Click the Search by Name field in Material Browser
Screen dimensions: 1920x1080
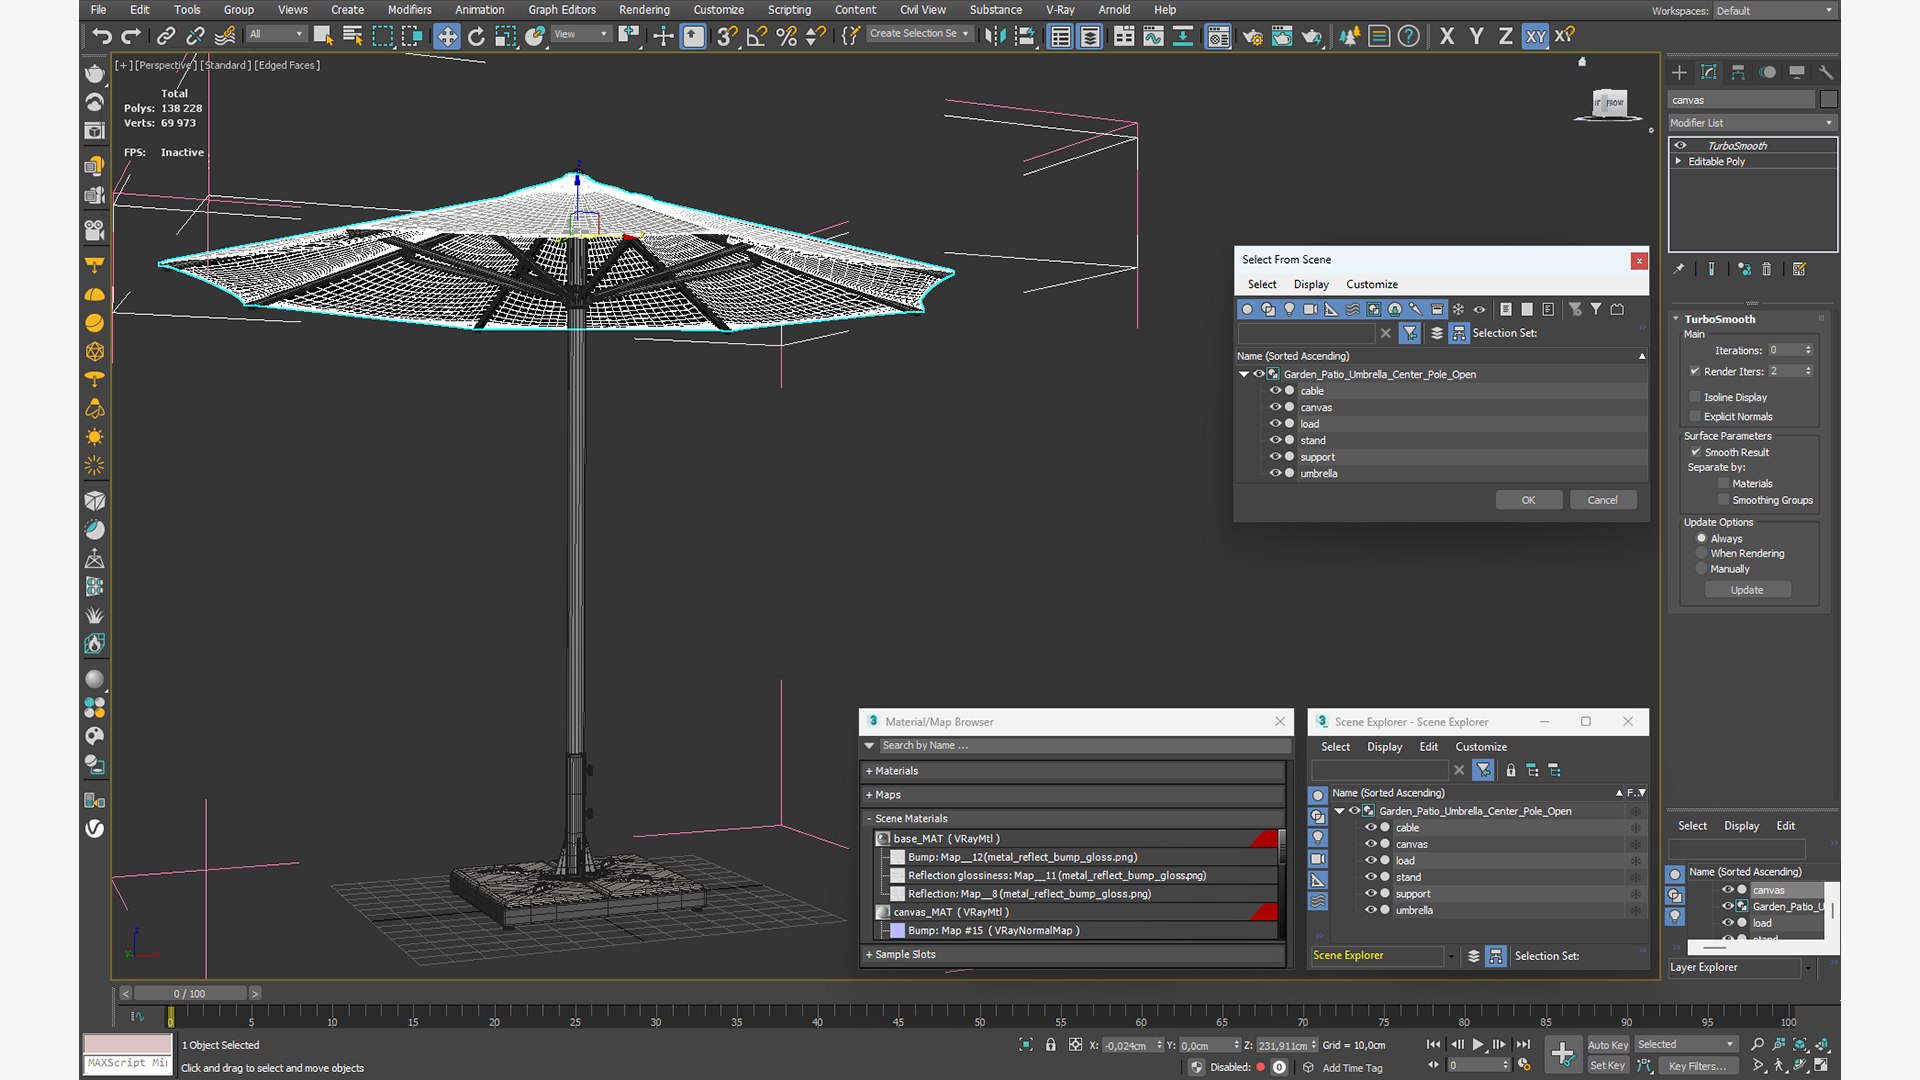click(x=1084, y=746)
